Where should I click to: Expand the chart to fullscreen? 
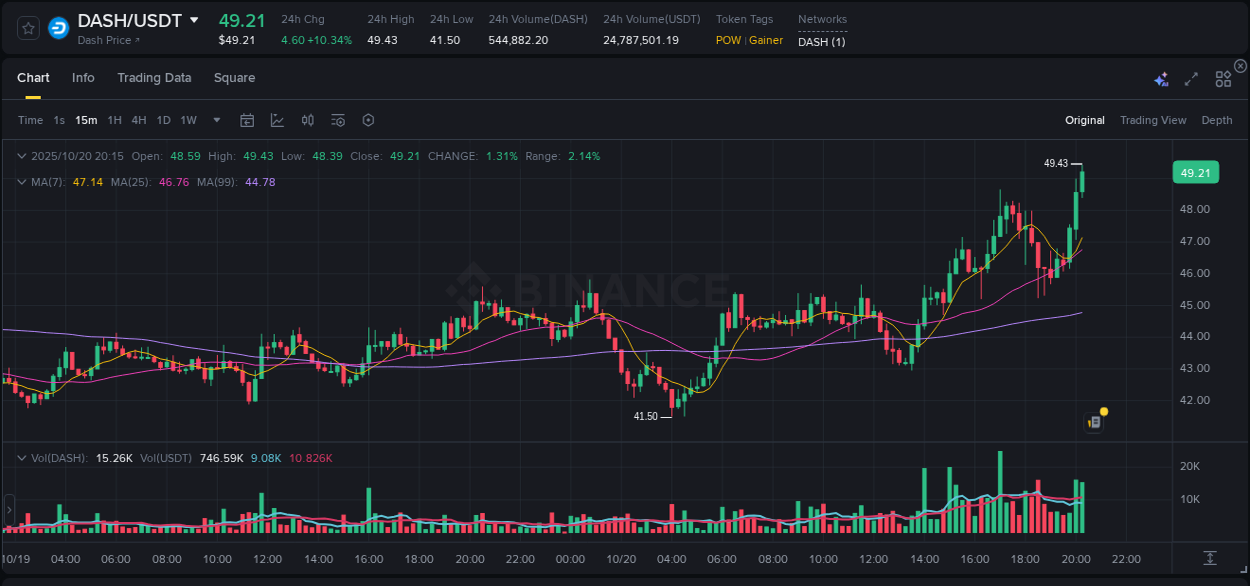click(x=1190, y=78)
